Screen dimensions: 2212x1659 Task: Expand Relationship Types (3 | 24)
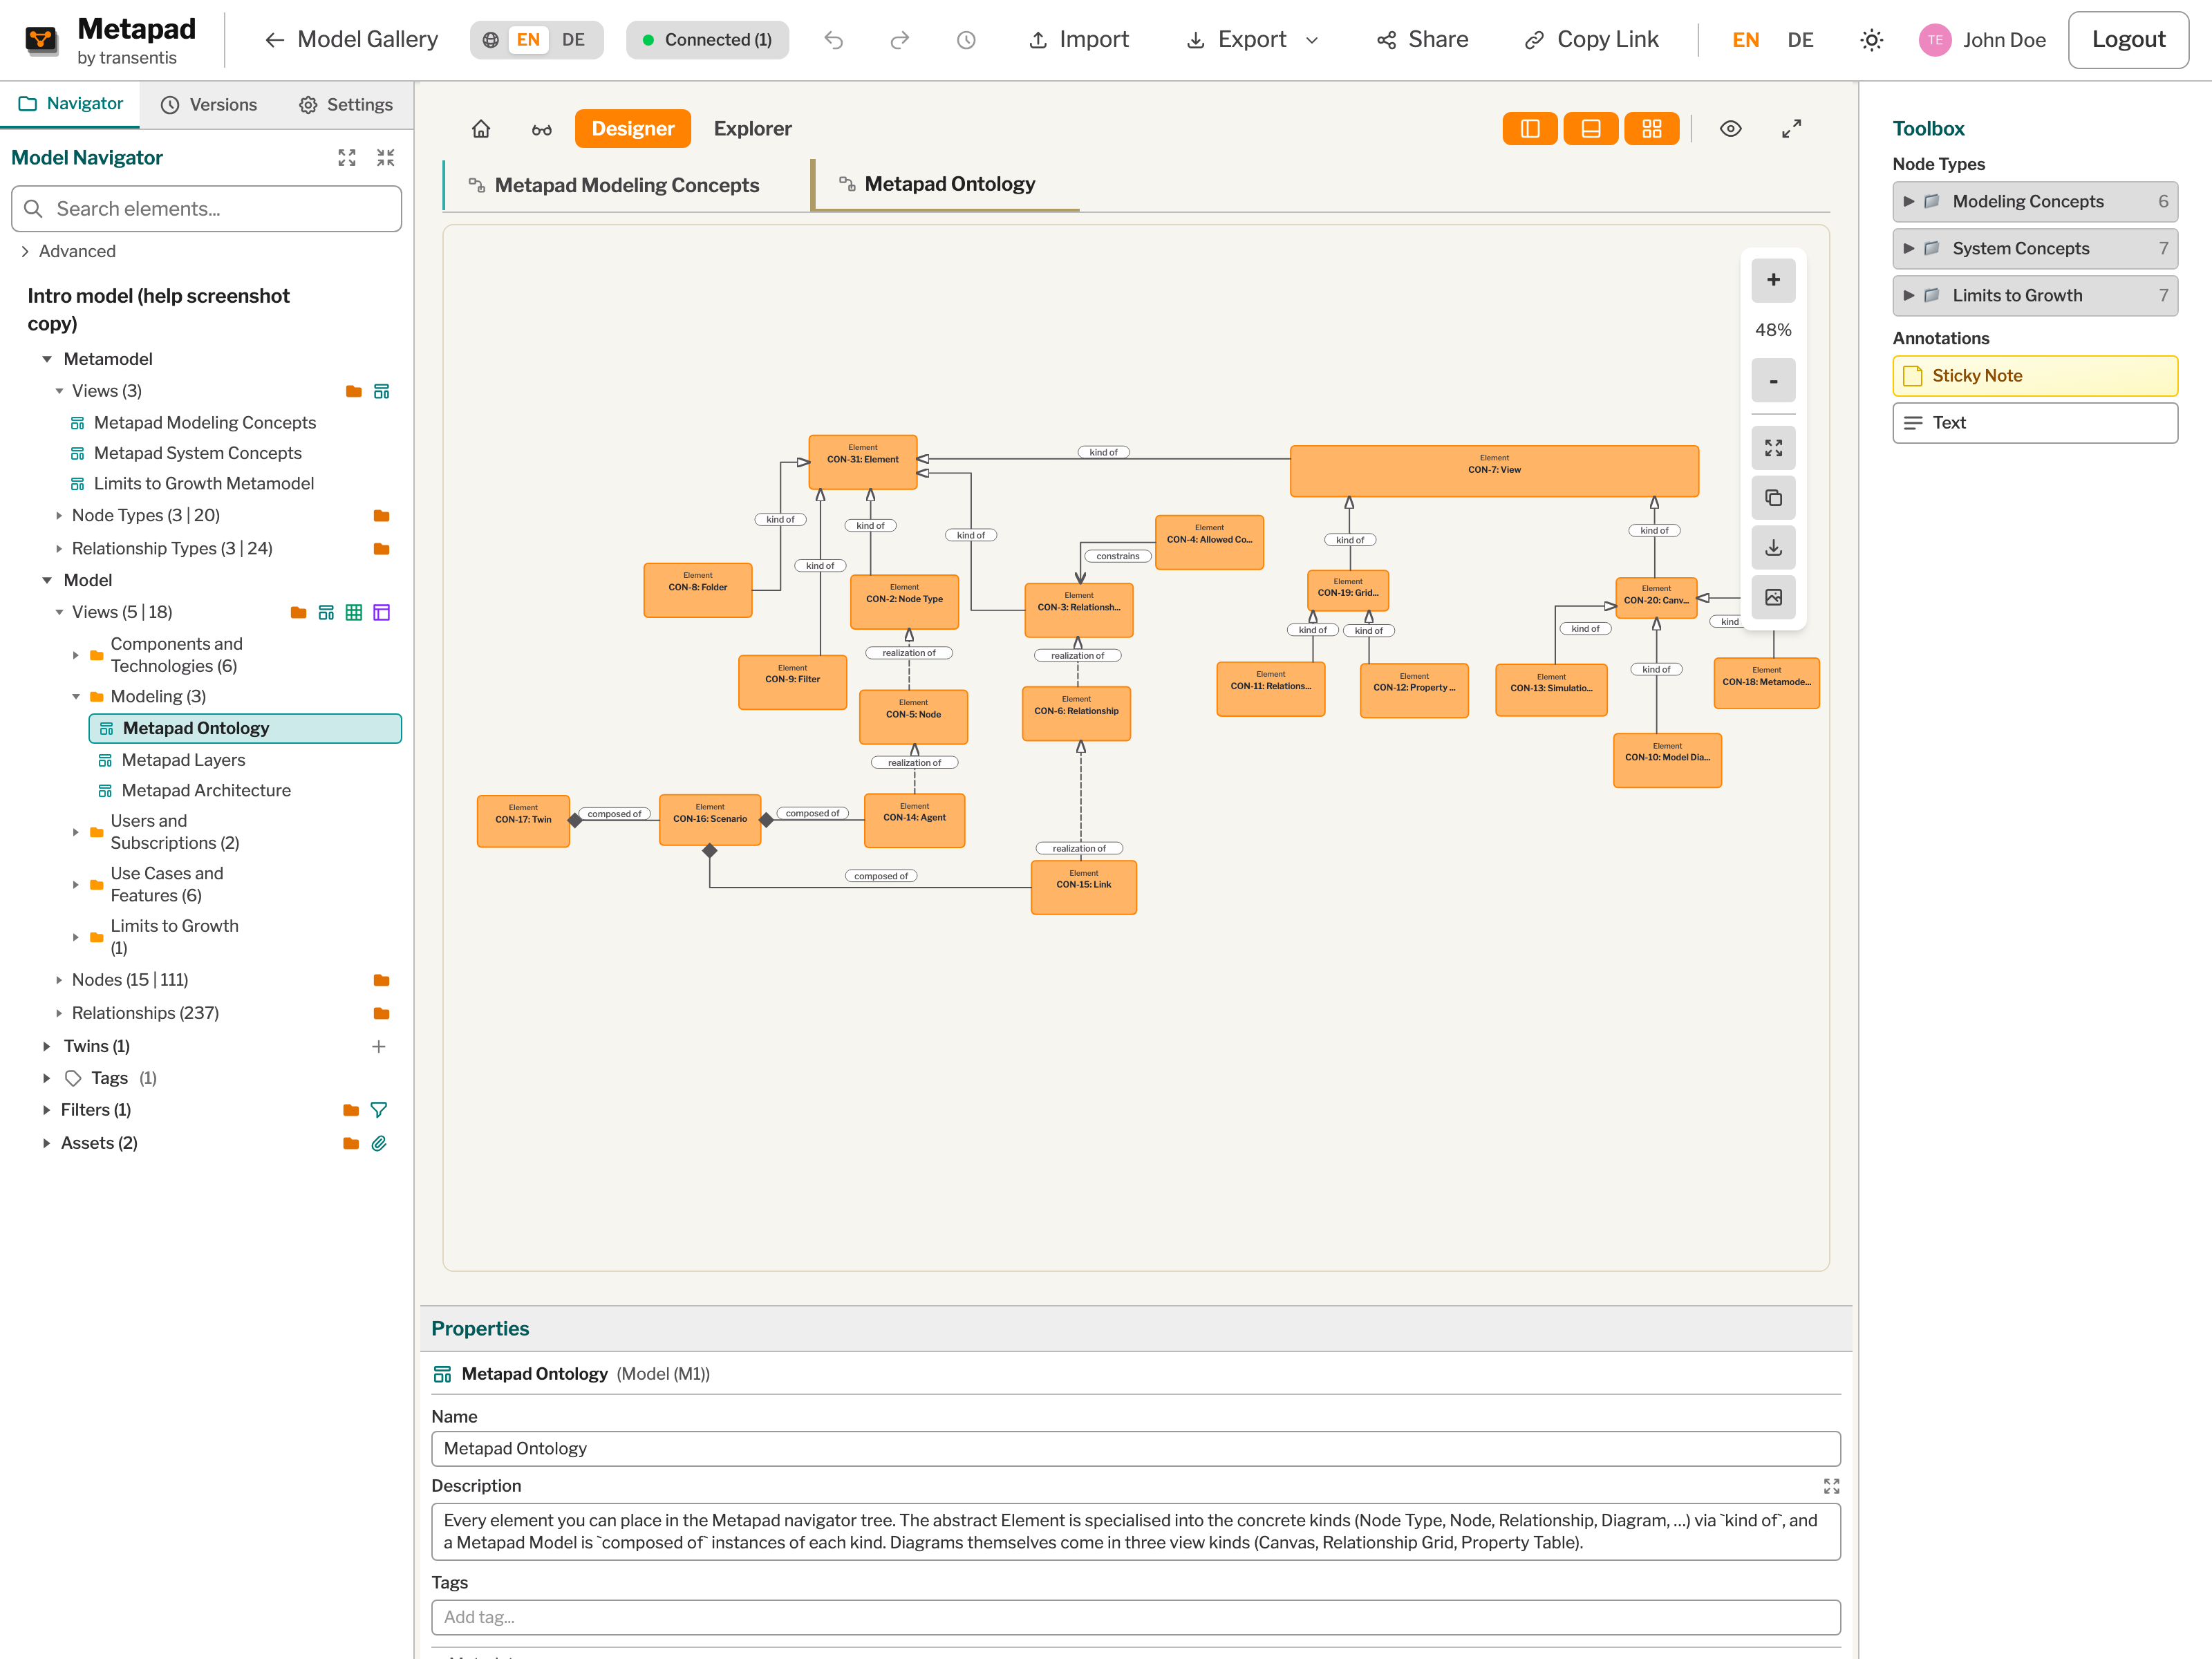[59, 549]
